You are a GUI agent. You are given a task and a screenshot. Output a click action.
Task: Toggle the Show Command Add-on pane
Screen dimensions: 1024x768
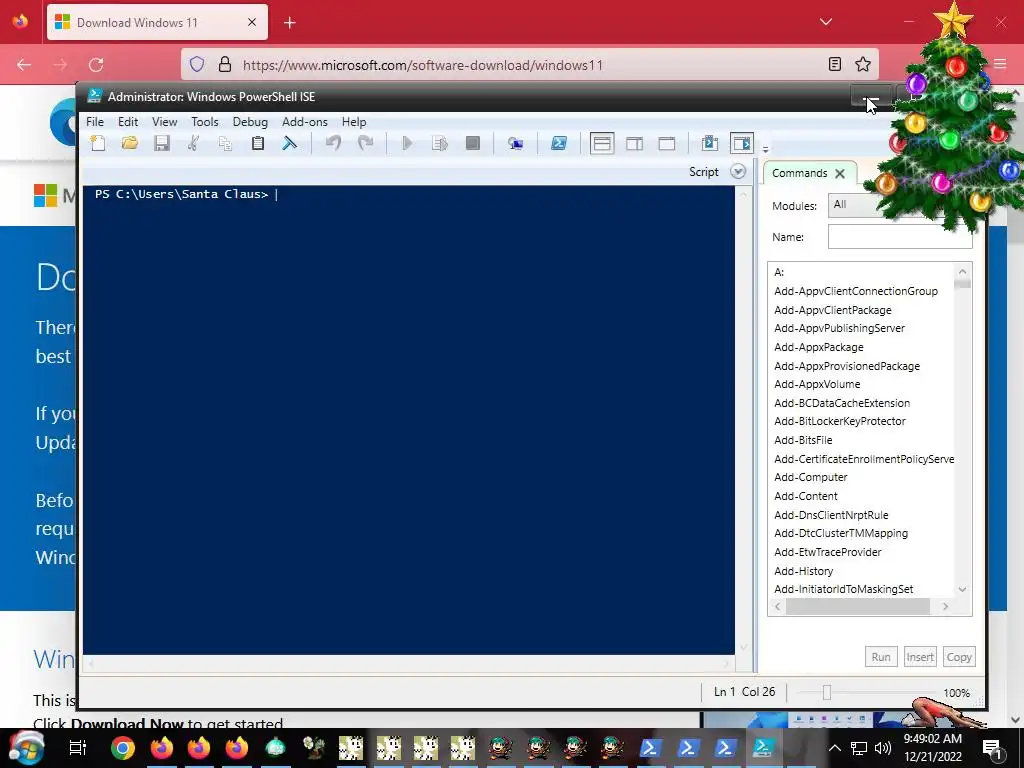click(742, 143)
